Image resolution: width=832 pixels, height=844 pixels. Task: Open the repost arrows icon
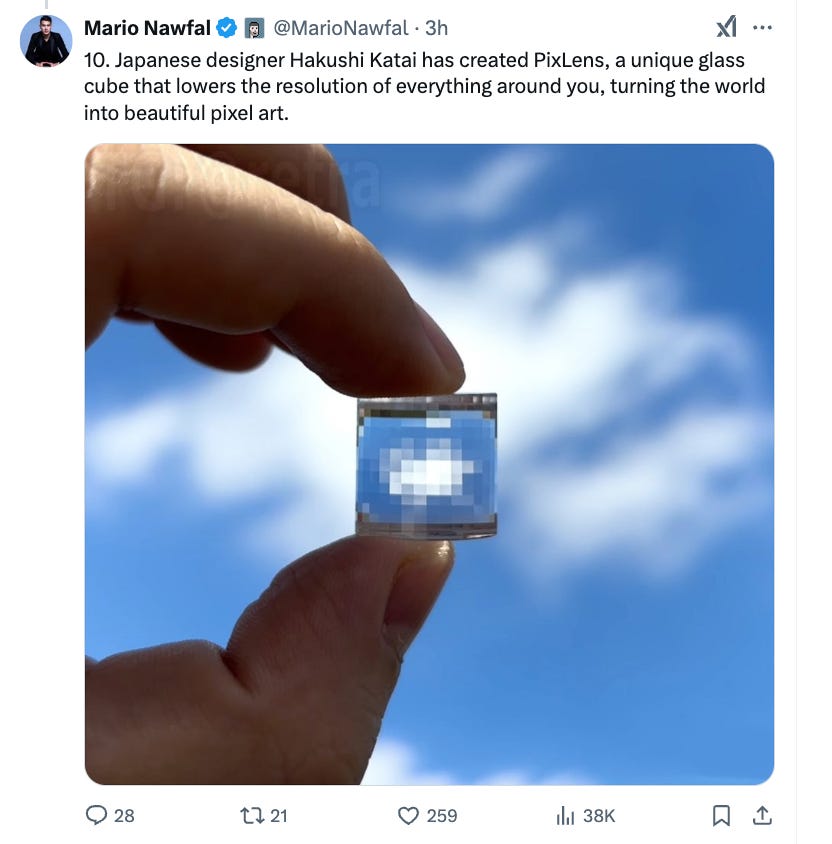point(252,815)
